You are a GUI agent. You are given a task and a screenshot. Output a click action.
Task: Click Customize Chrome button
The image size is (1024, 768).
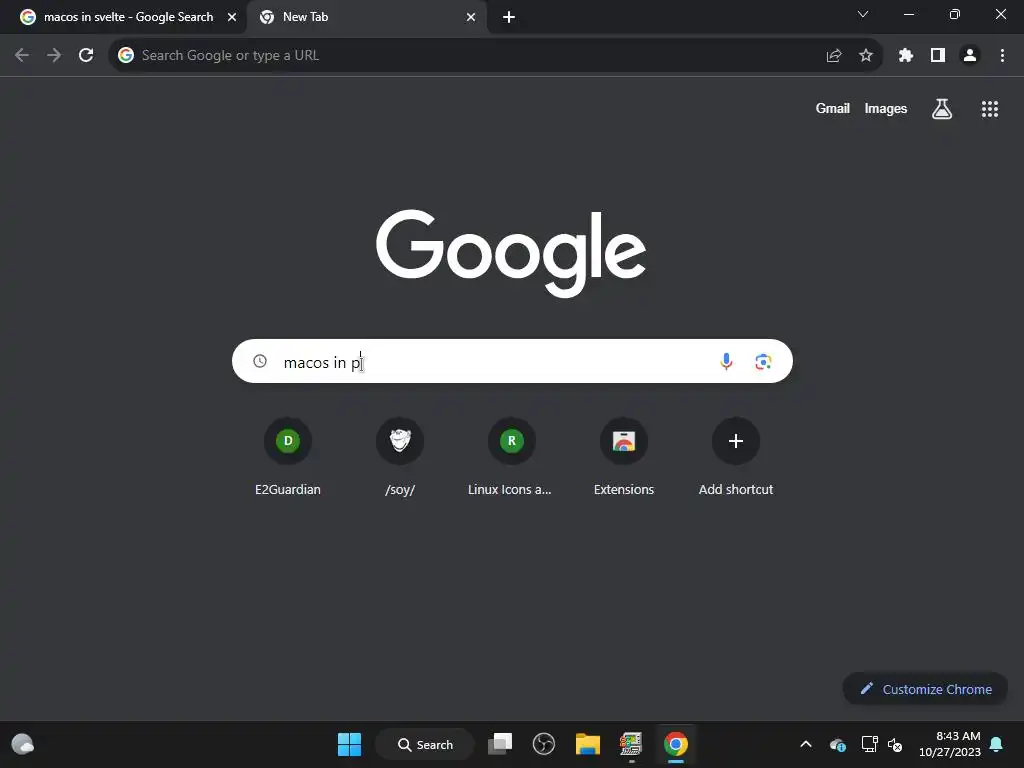[x=925, y=689]
